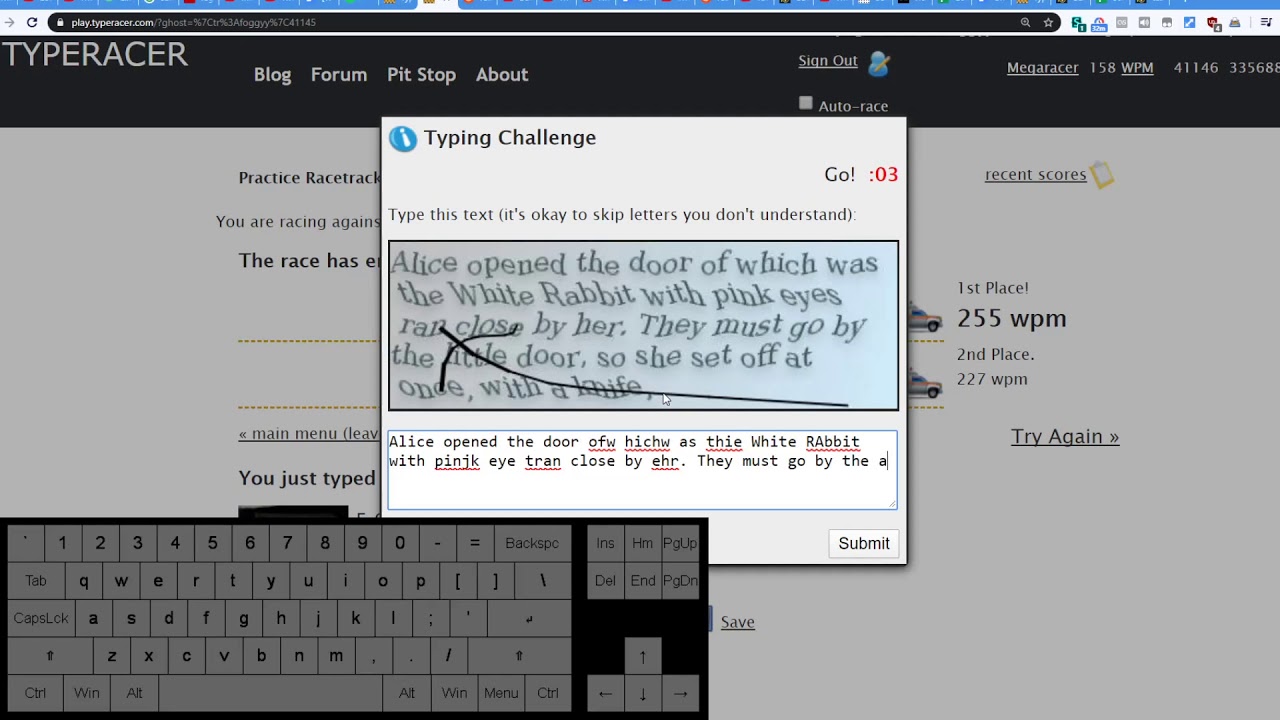1280x720 pixels.
Task: Click the Ins key on the on-screen keyboard
Action: pyautogui.click(x=605, y=543)
